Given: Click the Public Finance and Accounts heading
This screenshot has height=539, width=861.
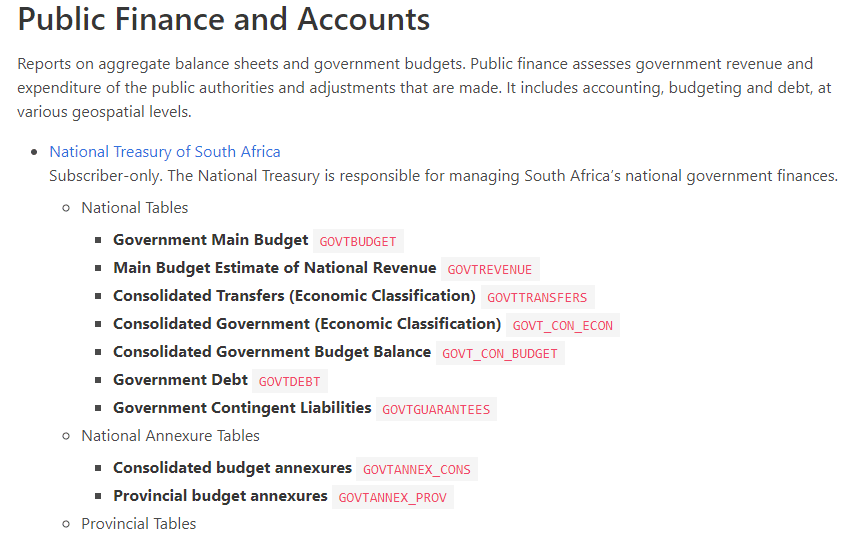Looking at the screenshot, I should pyautogui.click(x=223, y=20).
